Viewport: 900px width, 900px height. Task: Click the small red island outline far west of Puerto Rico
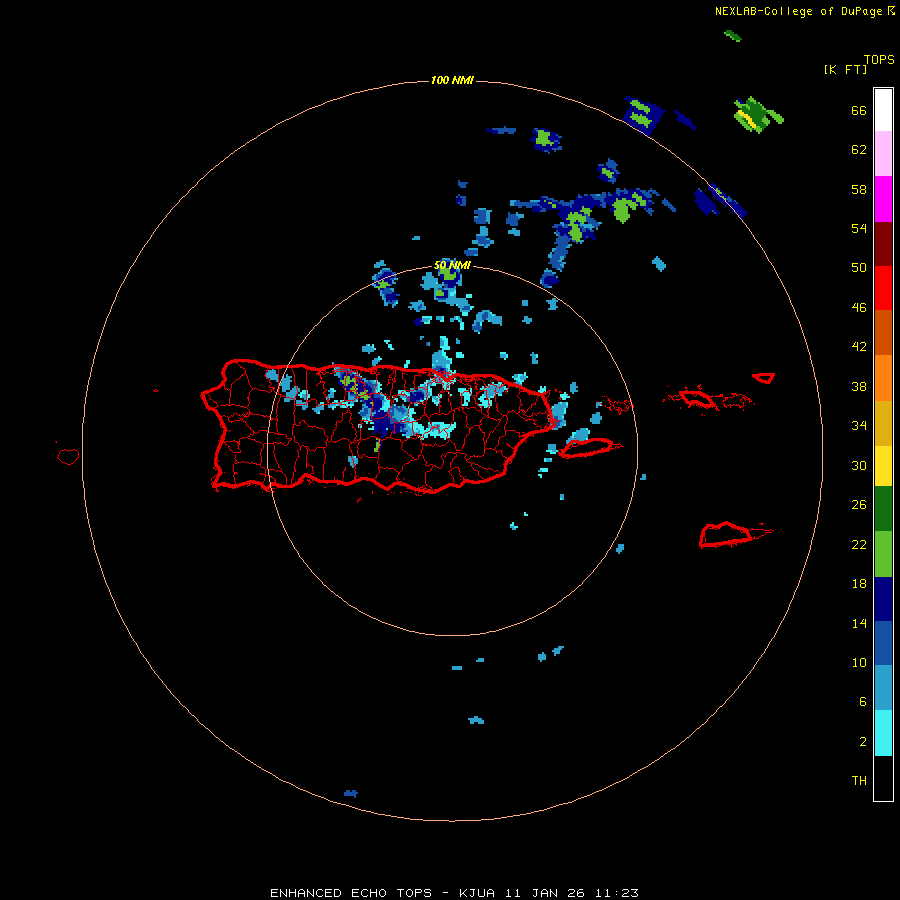pos(68,456)
